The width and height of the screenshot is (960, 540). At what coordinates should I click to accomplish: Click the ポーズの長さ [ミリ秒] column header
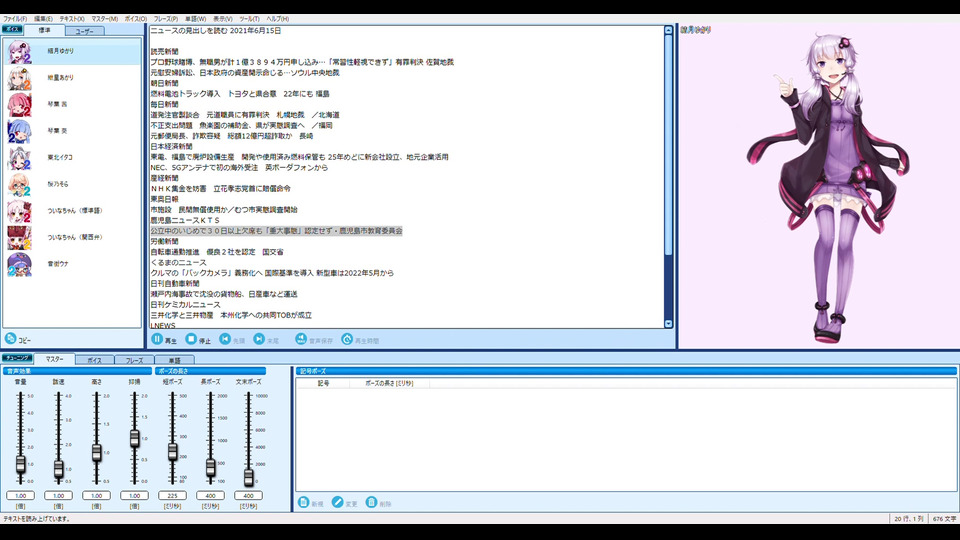[389, 383]
